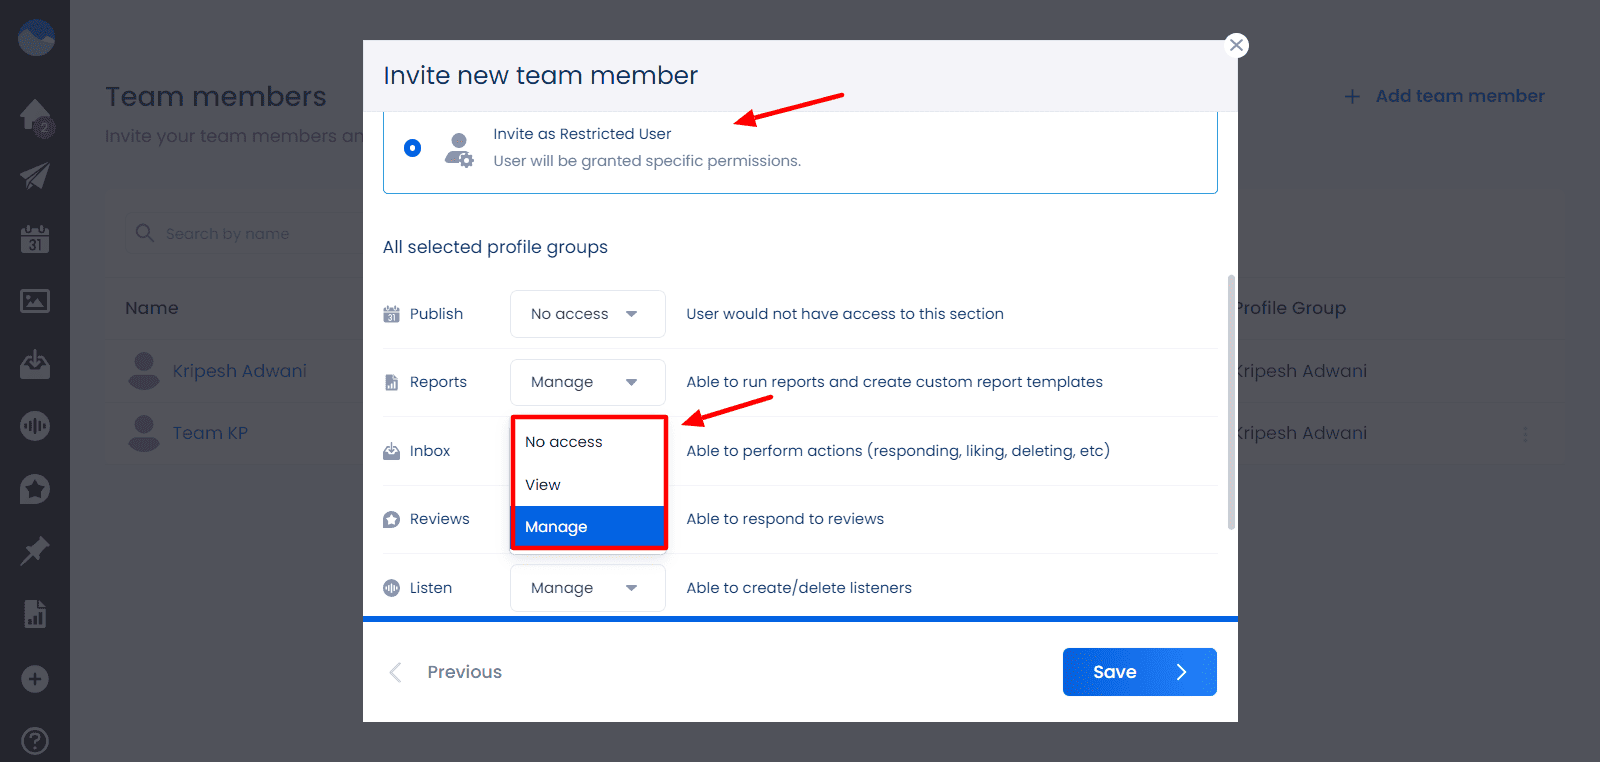Viewport: 1600px width, 762px height.
Task: Open the image gallery sidebar icon
Action: (35, 301)
